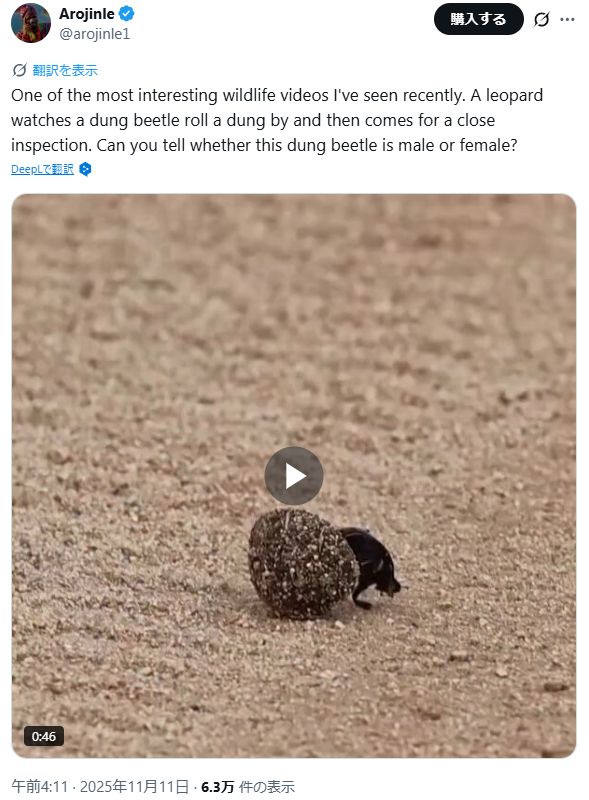The image size is (589, 800).
Task: Click the 午前4:11 post time
Action: click(39, 786)
